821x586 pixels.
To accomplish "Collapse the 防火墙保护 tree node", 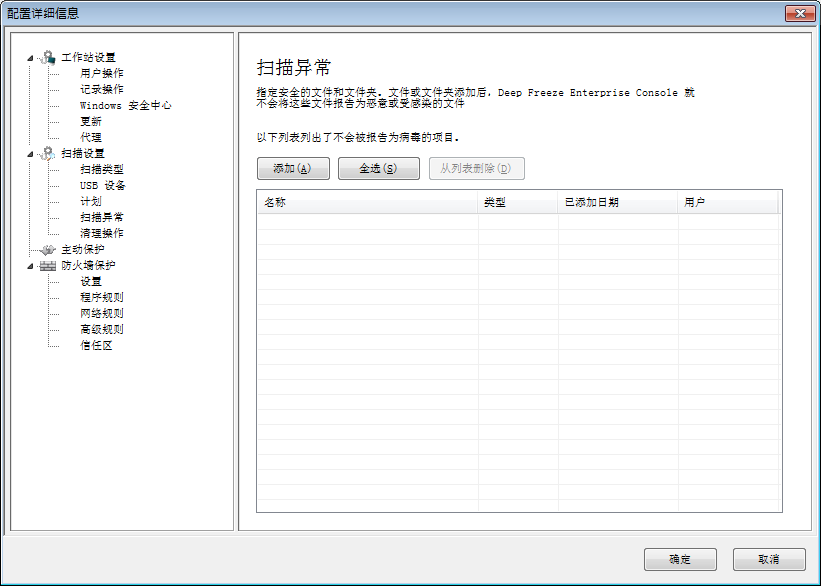I will point(31,265).
